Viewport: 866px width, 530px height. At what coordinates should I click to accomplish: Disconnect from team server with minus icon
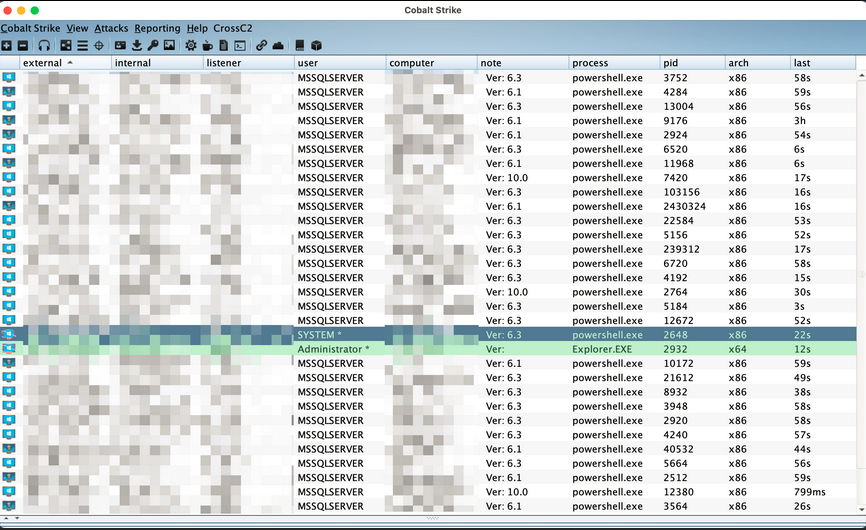[23, 45]
